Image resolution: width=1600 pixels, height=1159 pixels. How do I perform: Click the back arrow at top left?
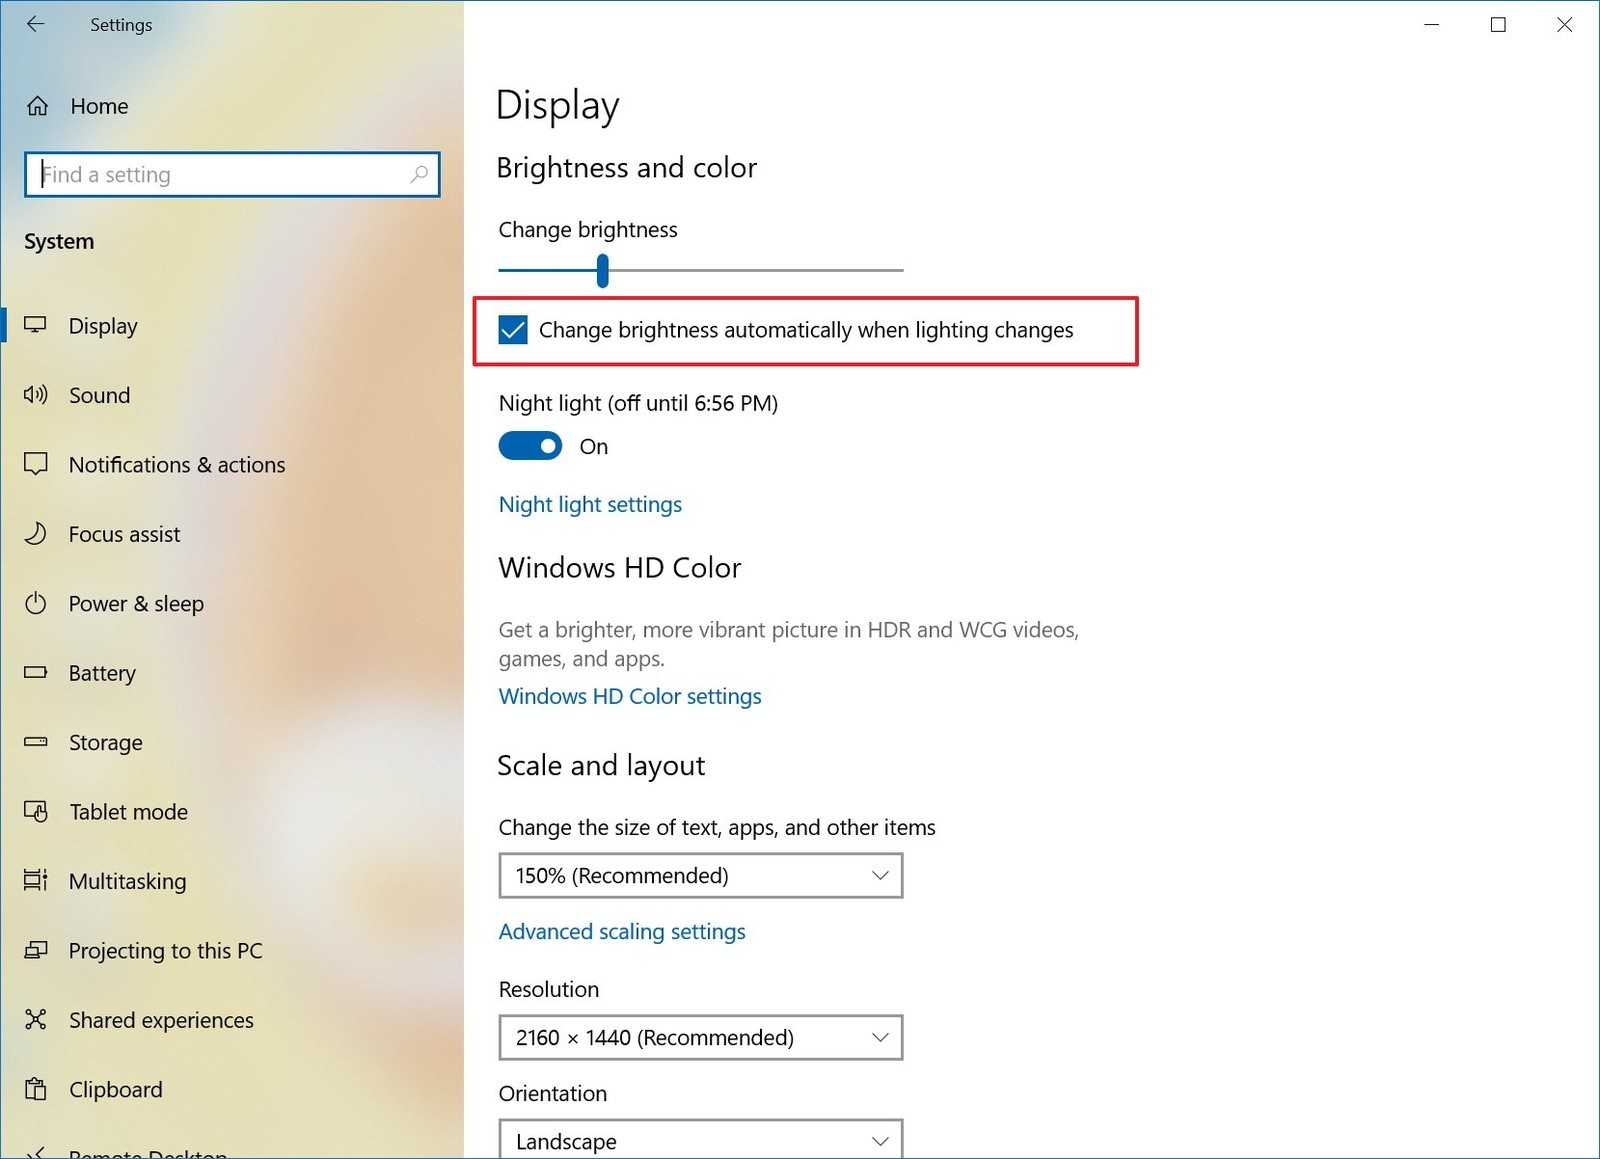36,24
